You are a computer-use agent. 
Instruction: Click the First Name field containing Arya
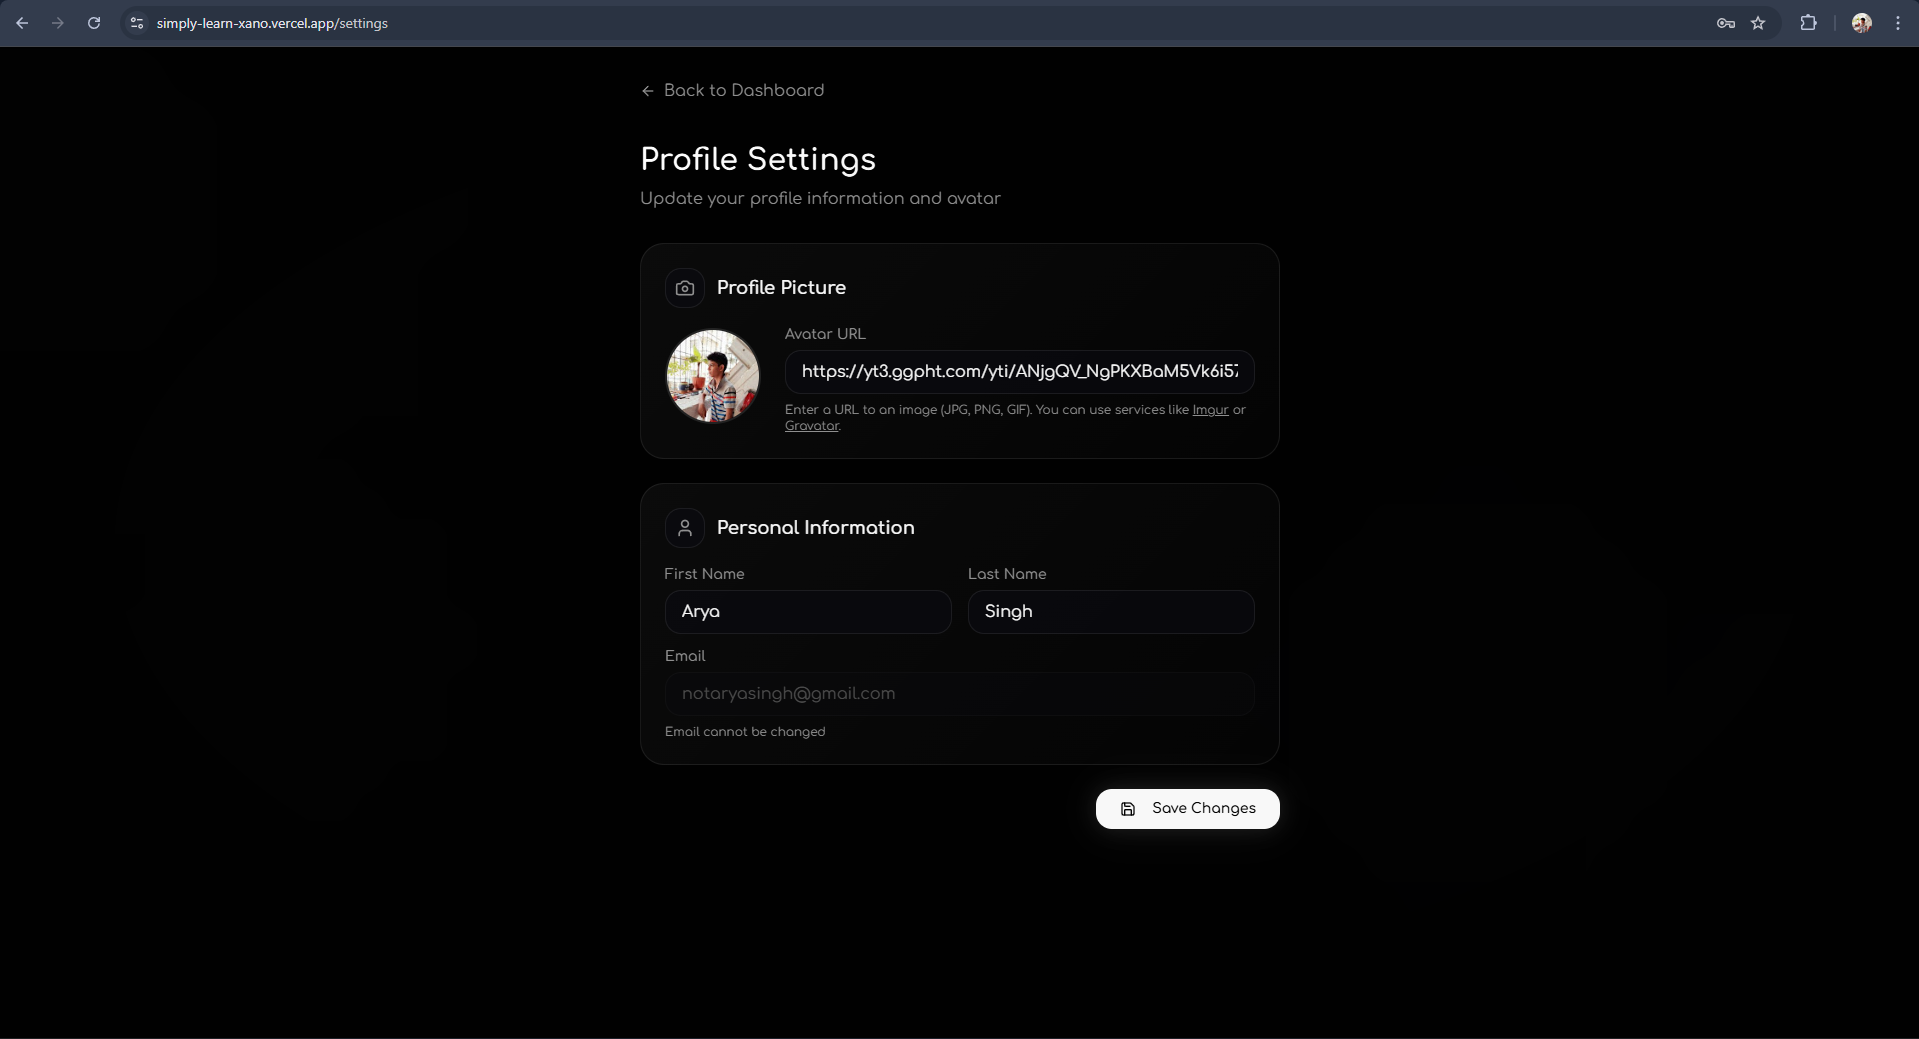click(807, 612)
